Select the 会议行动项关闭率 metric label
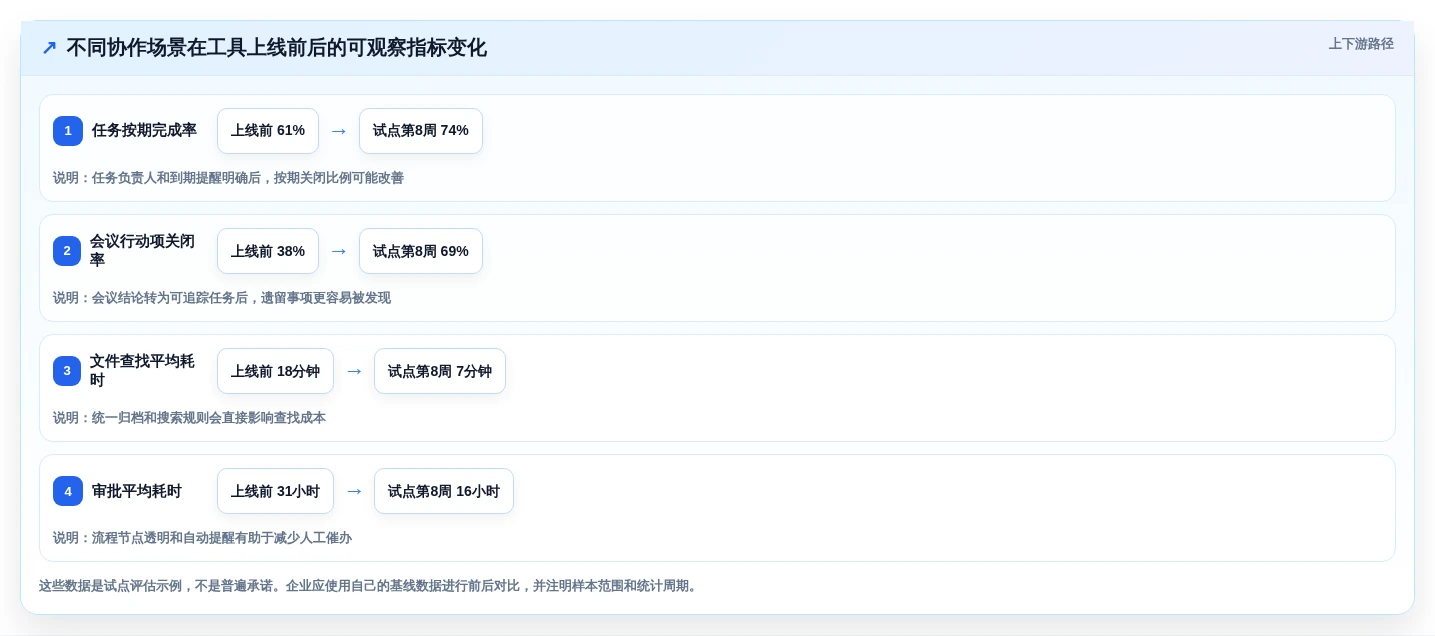The image size is (1435, 636). [x=142, y=251]
